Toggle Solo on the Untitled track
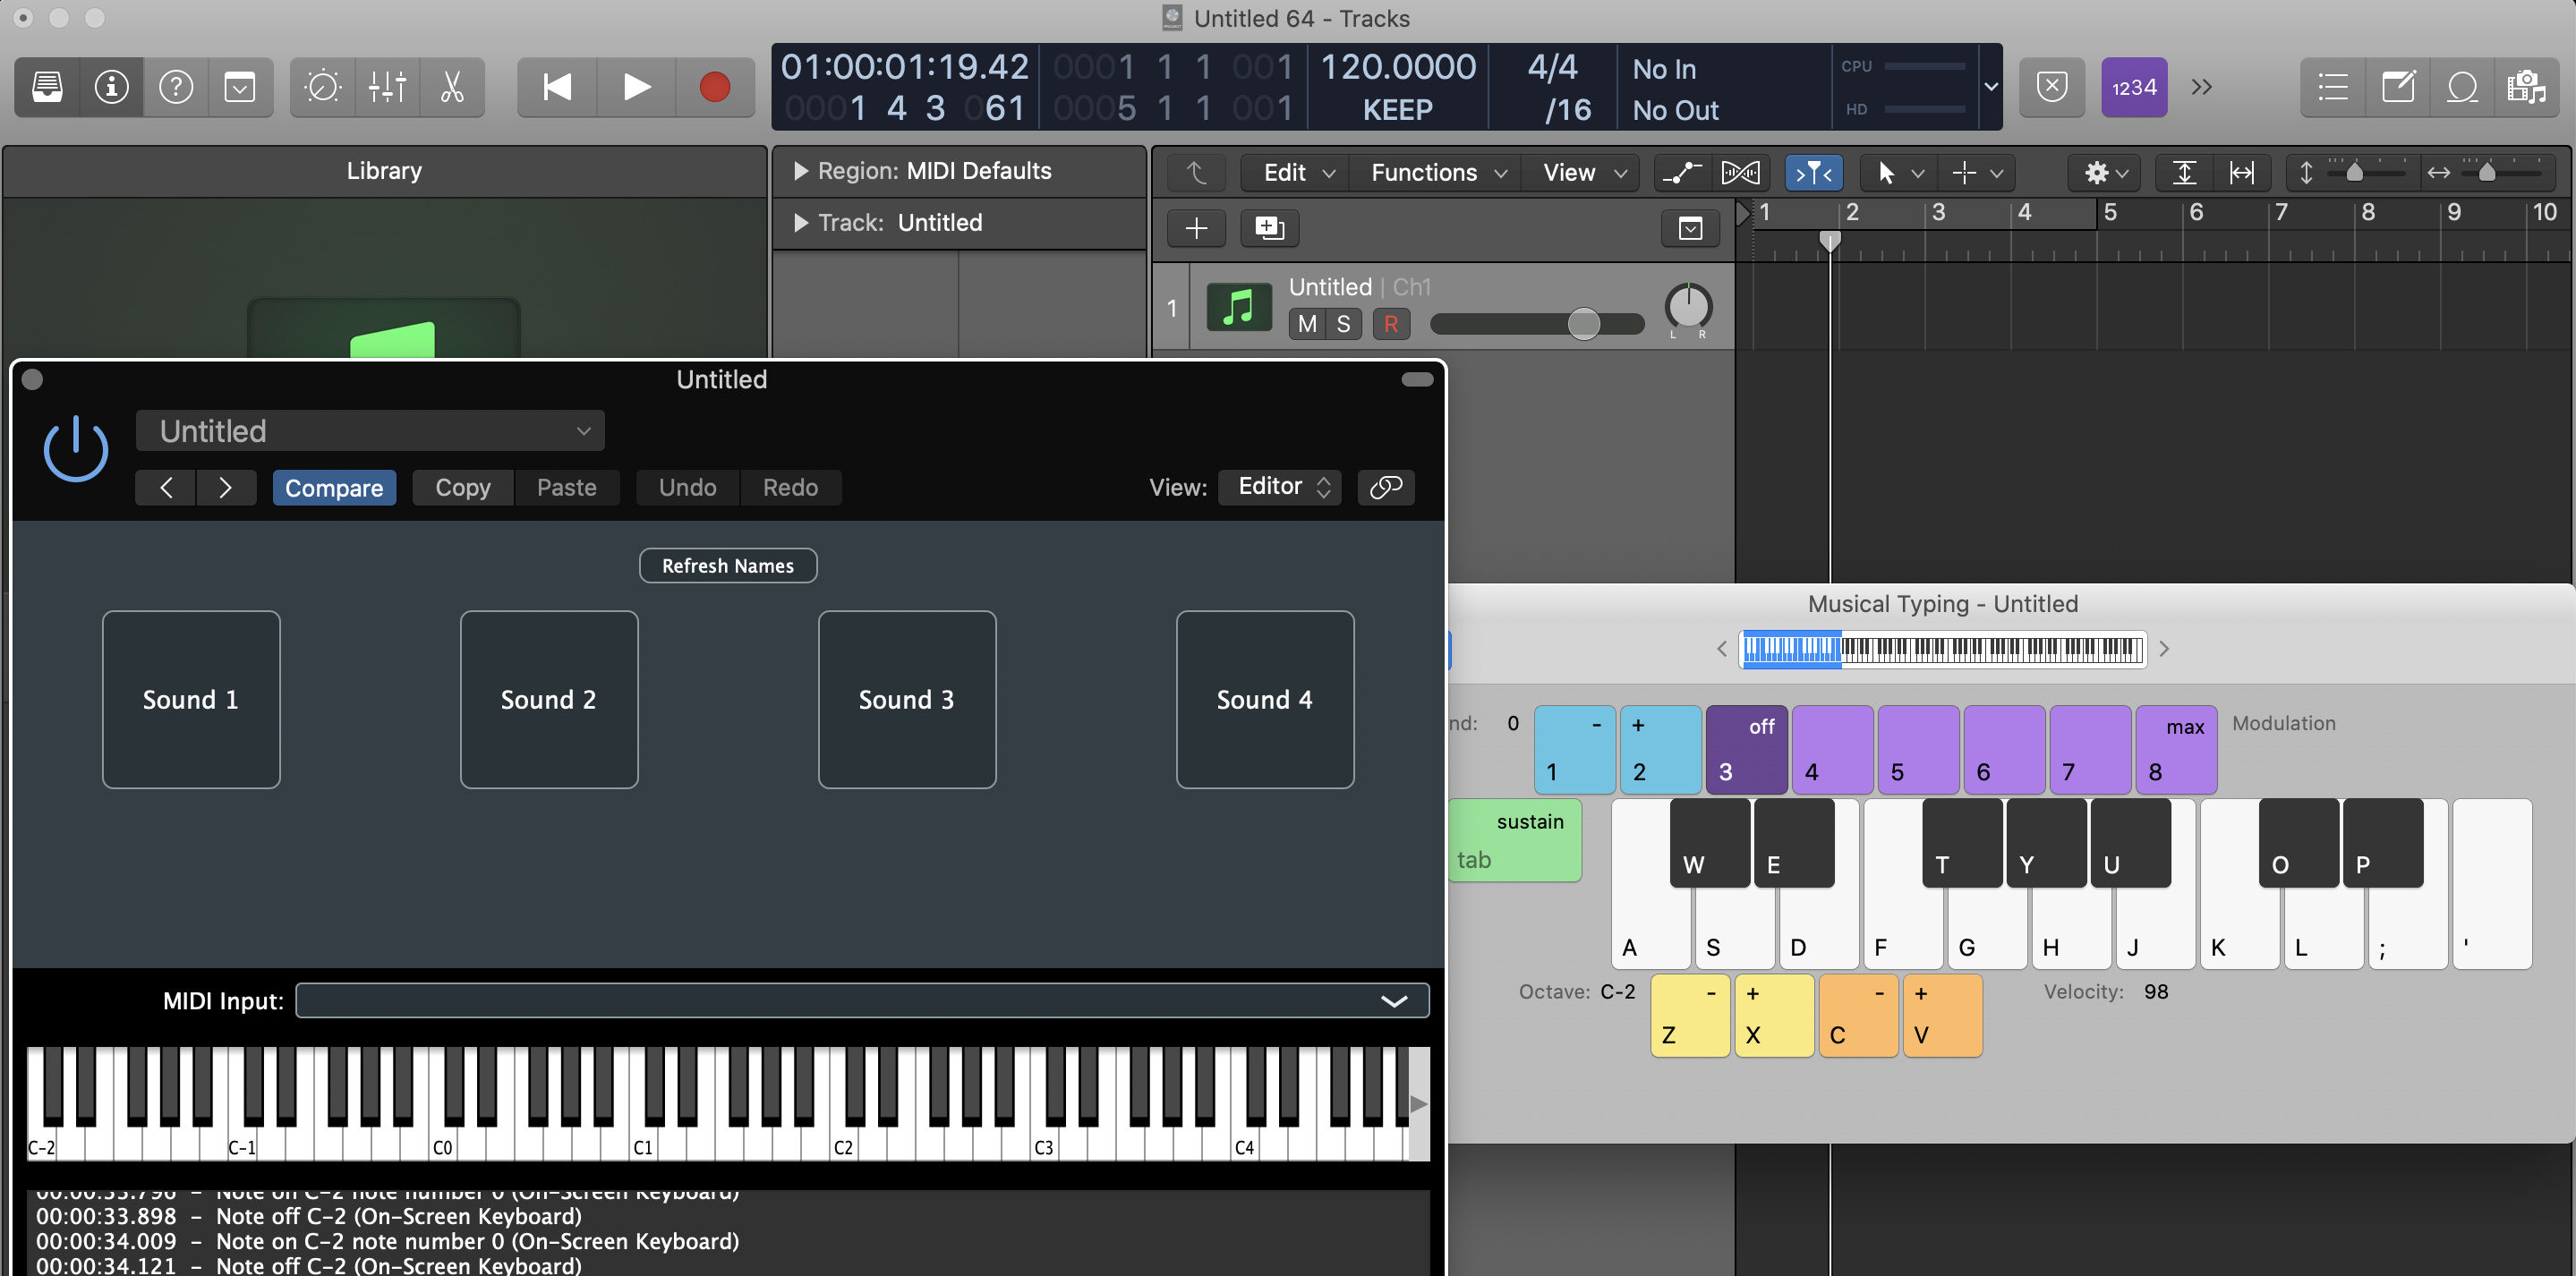This screenshot has width=2576, height=1276. (1343, 324)
